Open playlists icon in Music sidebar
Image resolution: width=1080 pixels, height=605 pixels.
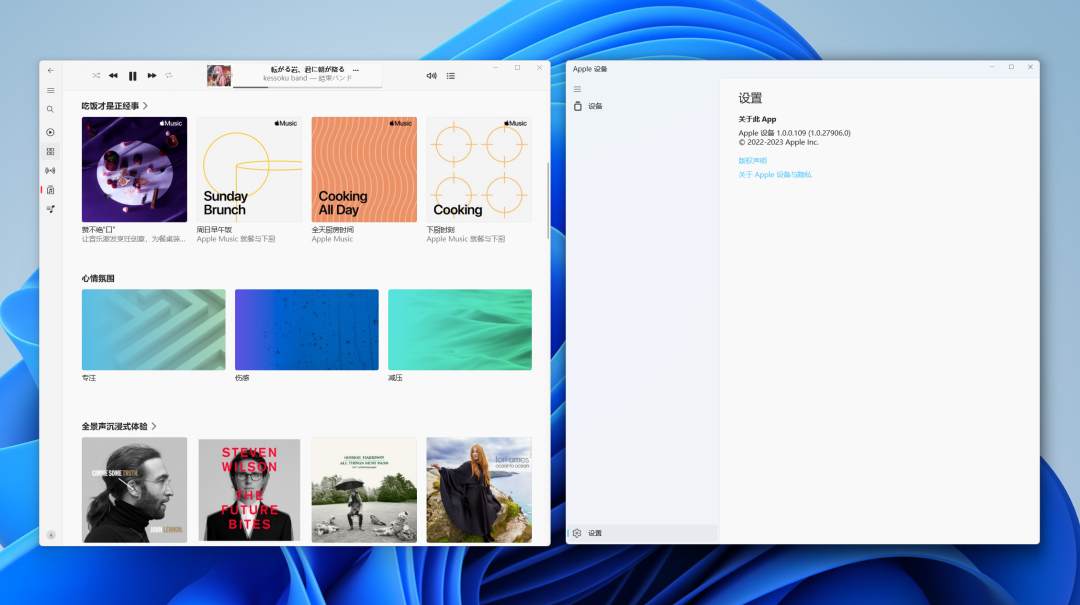point(50,209)
